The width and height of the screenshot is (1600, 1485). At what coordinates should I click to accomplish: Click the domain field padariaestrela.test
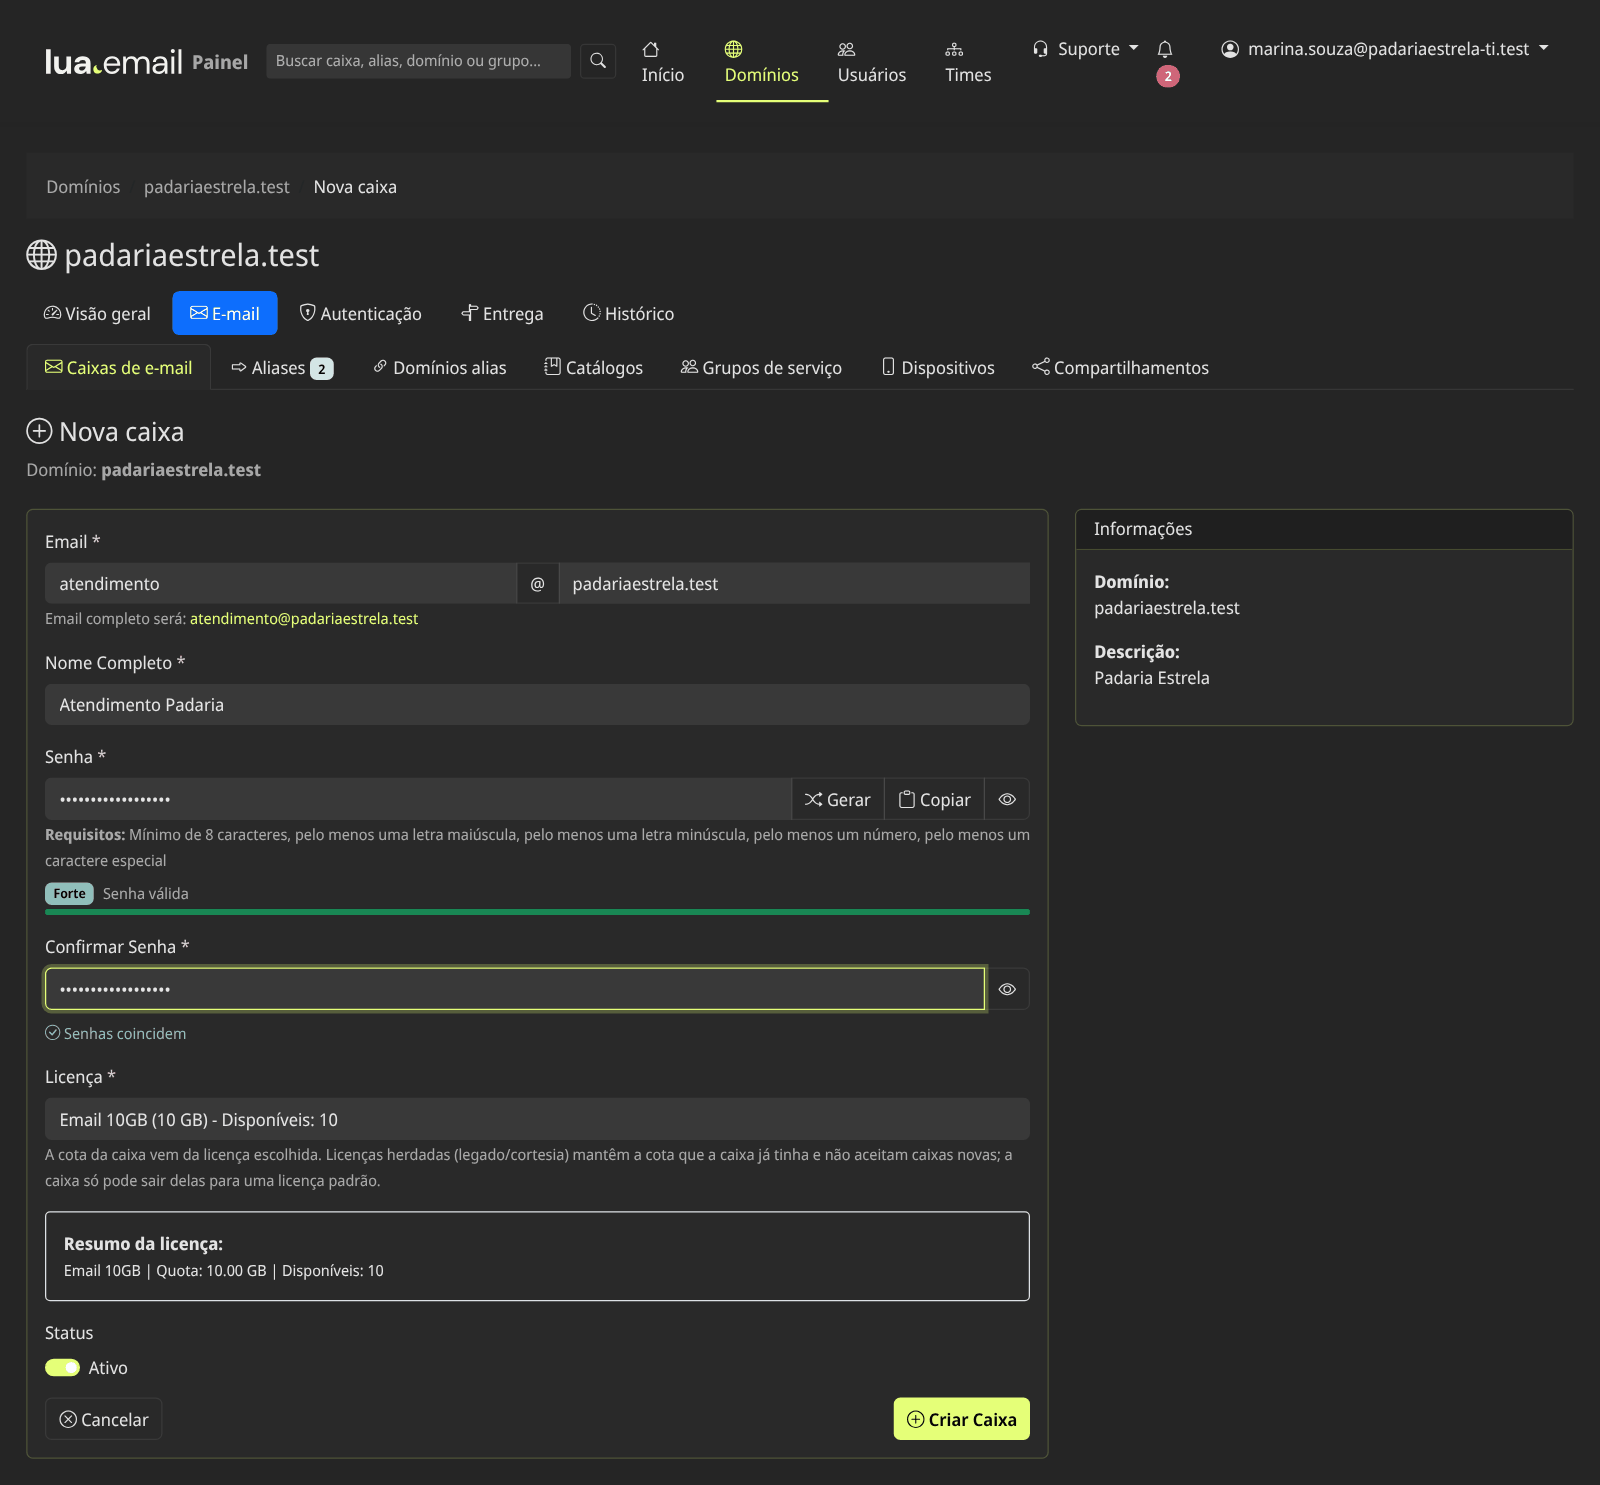coord(794,583)
